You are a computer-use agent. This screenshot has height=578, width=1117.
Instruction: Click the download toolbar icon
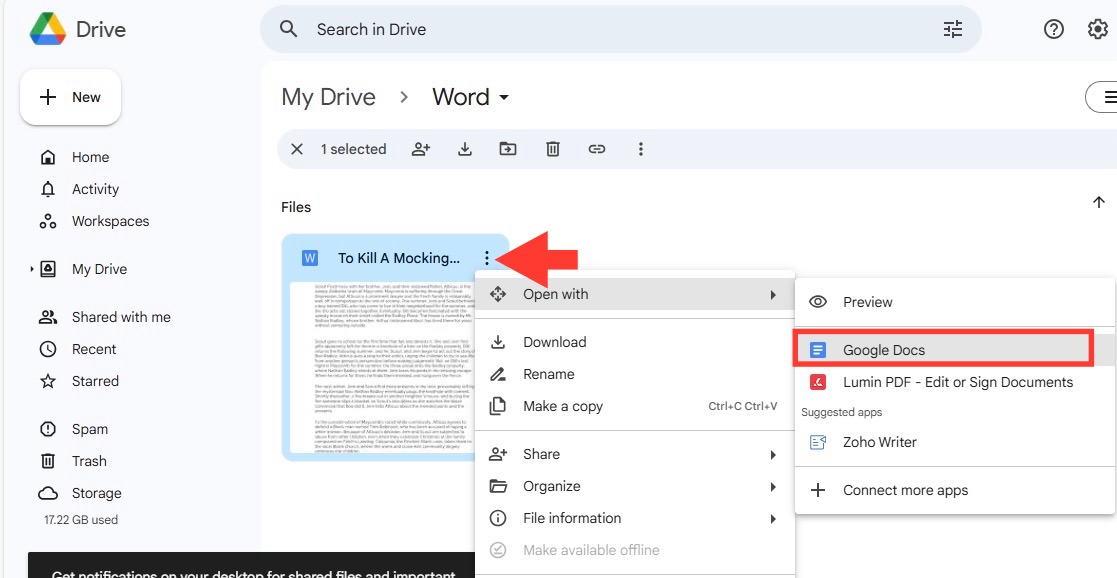pyautogui.click(x=464, y=149)
